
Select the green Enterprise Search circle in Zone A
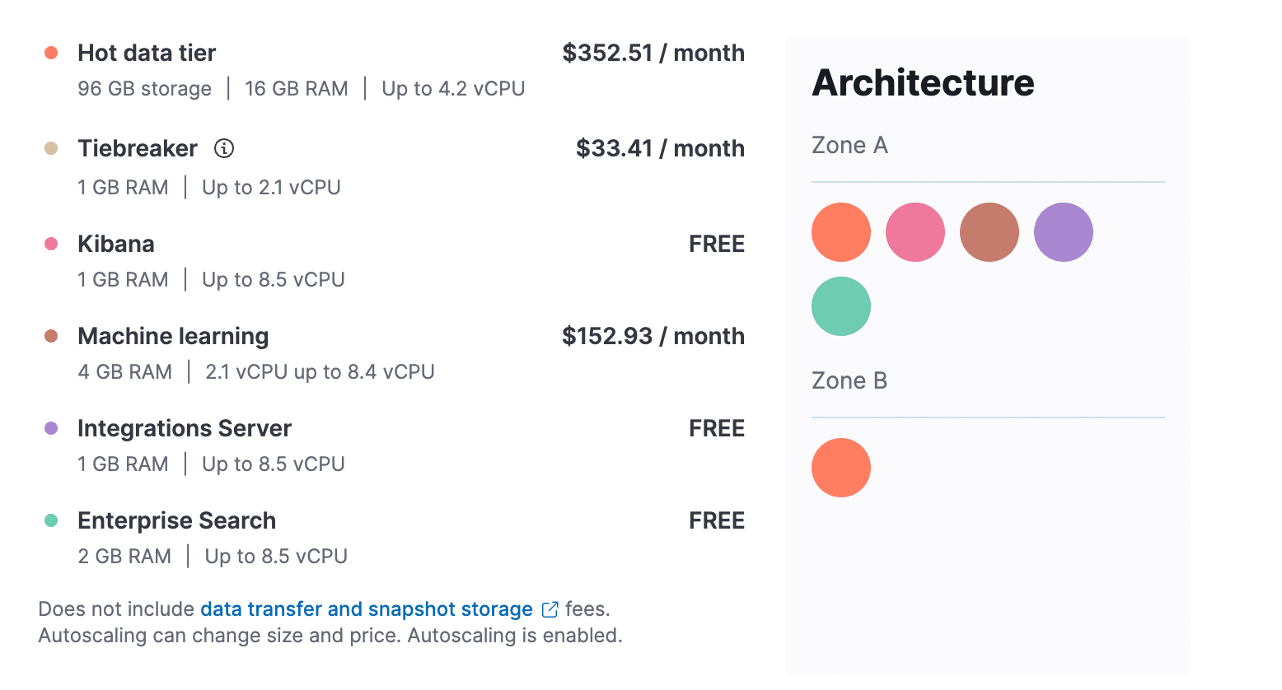click(841, 306)
